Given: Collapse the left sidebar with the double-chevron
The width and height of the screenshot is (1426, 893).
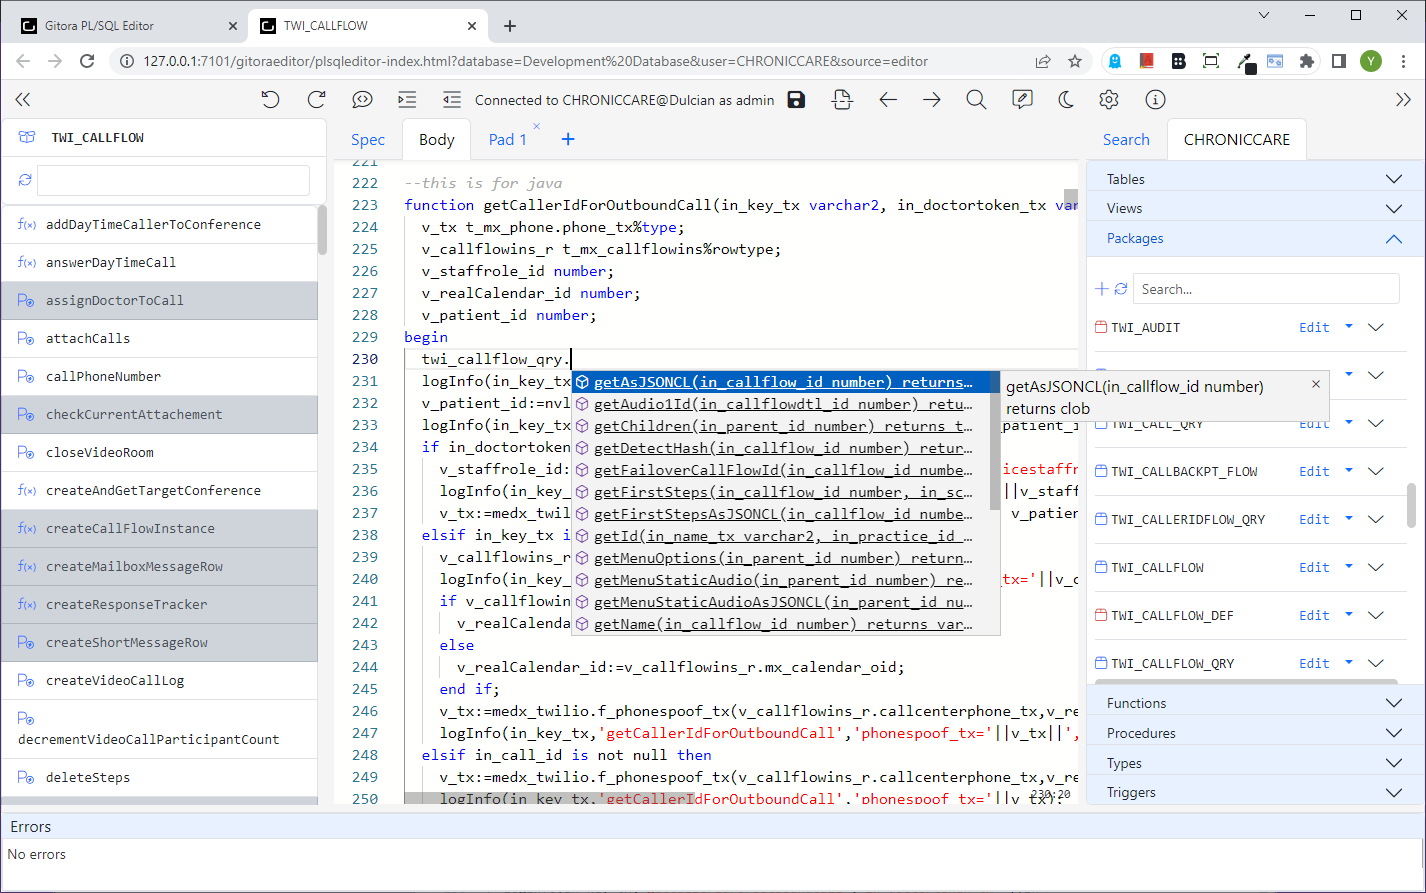Looking at the screenshot, I should tap(22, 99).
